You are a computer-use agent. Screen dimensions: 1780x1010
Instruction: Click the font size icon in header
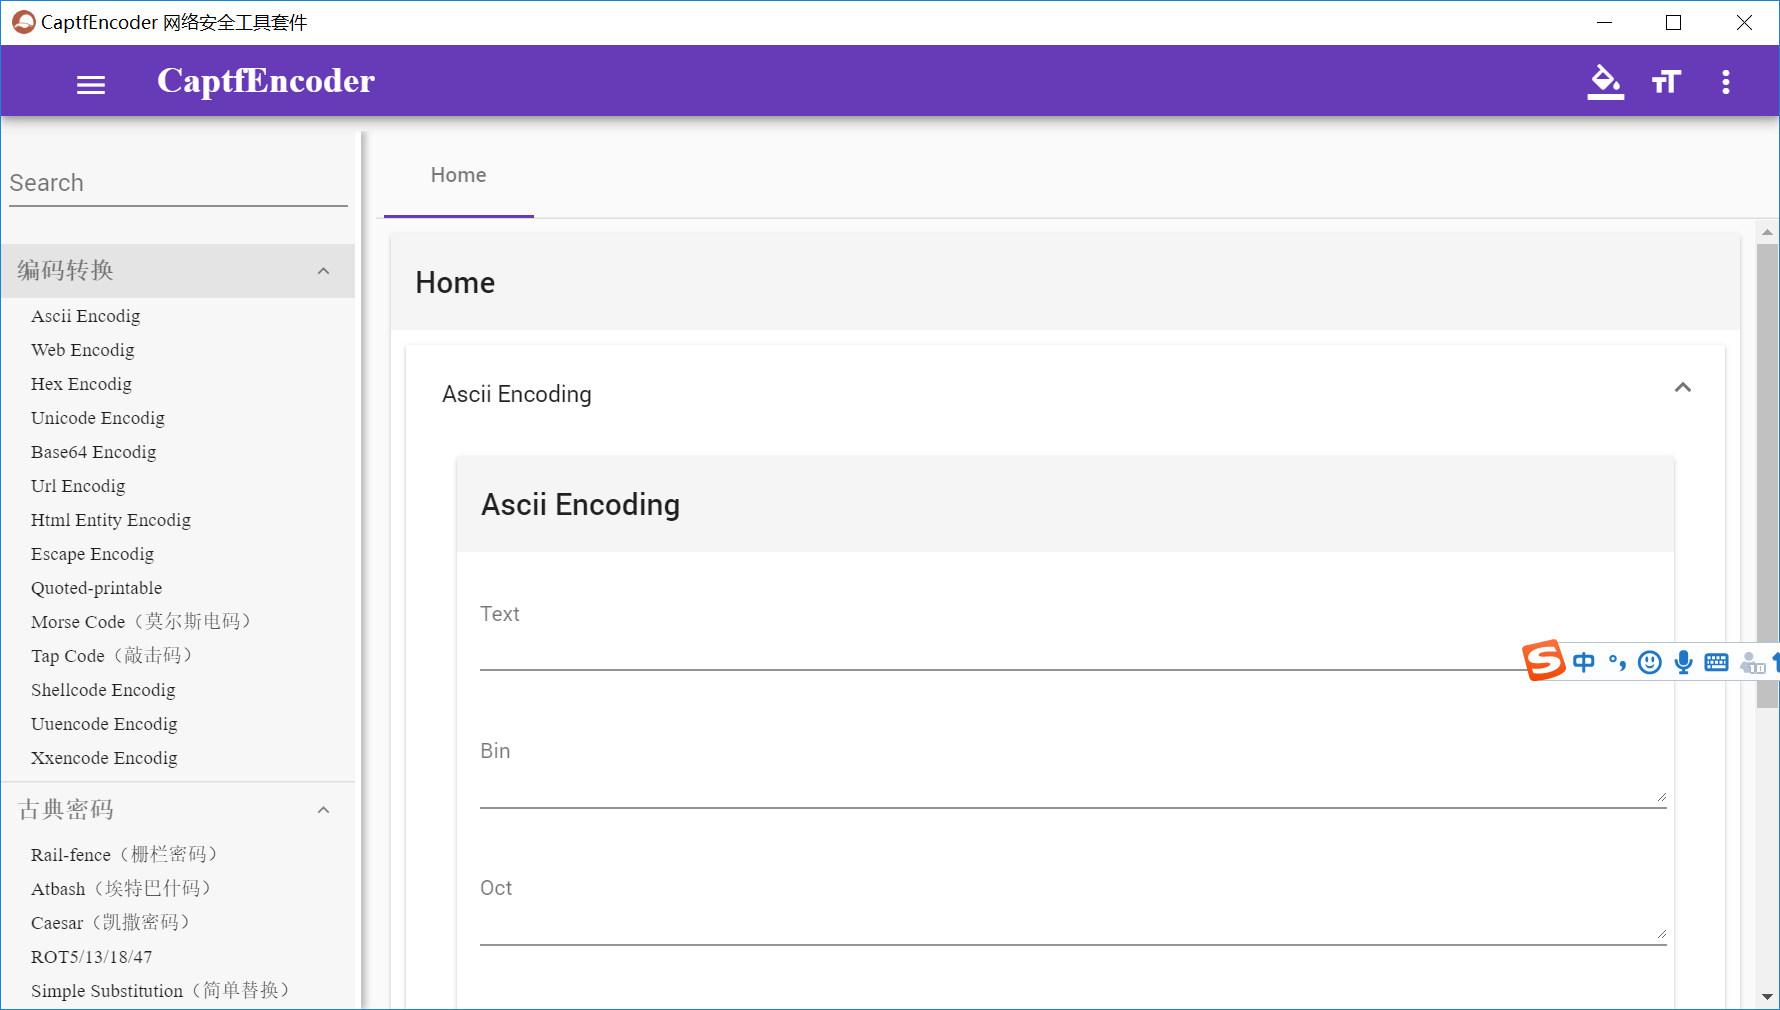[x=1666, y=82]
